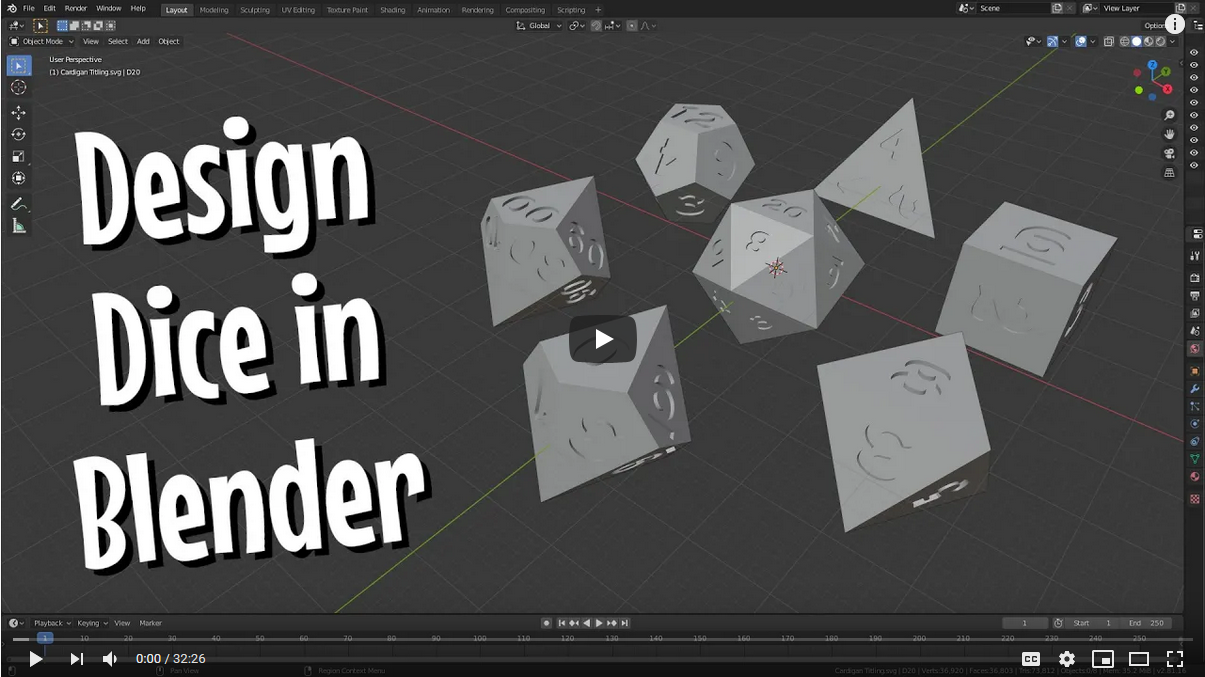
Task: Click the End frame field showing 250
Action: (1148, 623)
